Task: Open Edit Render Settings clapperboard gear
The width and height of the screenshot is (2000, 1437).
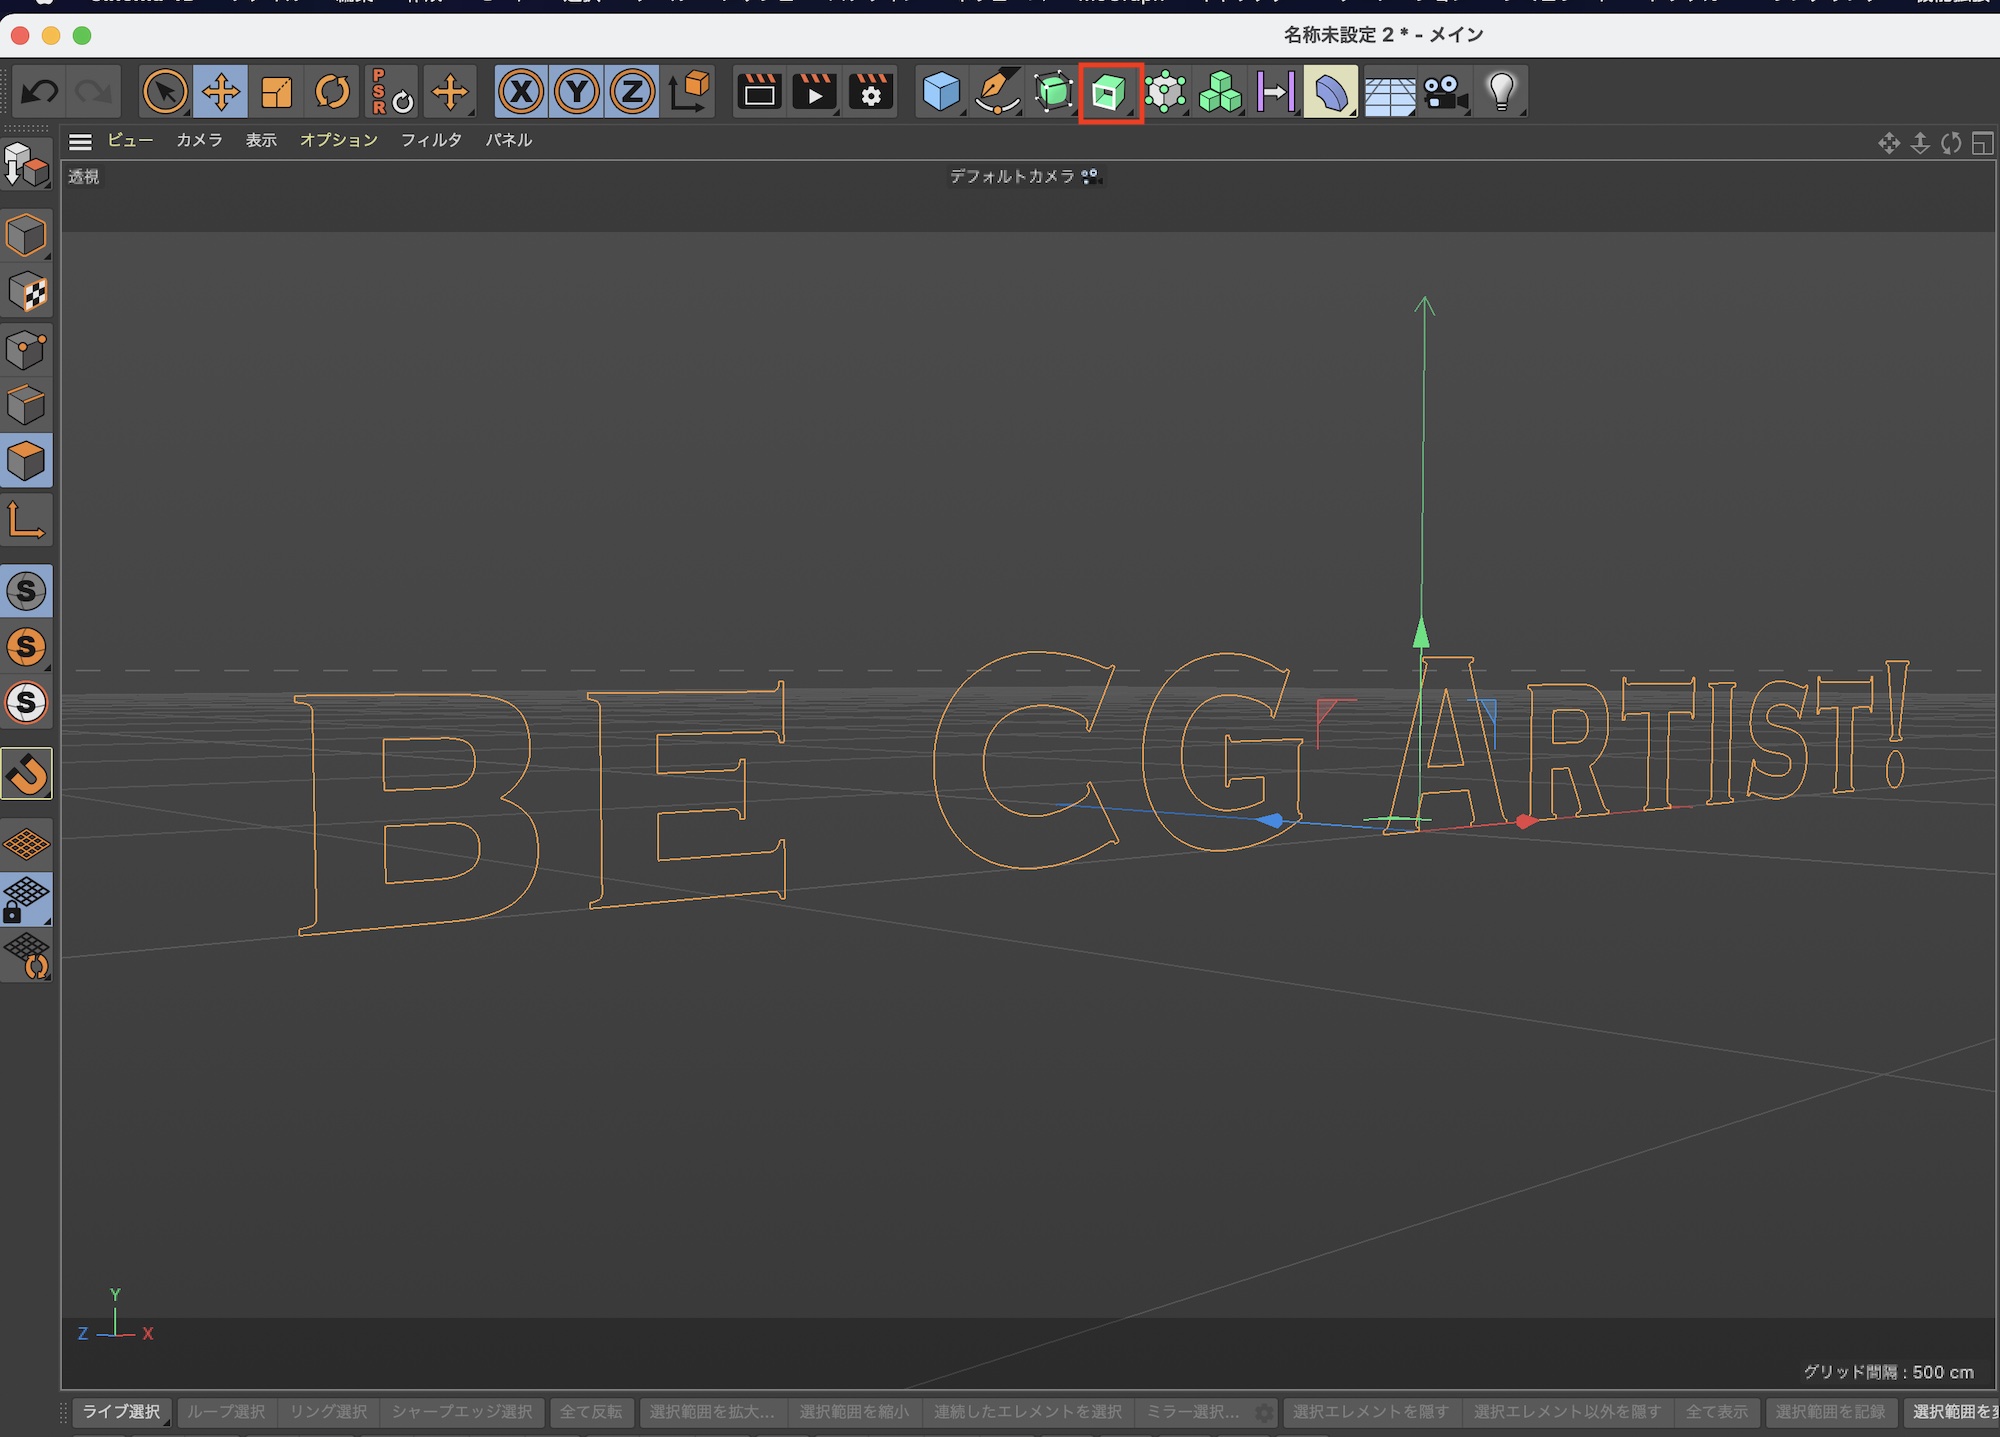Action: tap(871, 93)
